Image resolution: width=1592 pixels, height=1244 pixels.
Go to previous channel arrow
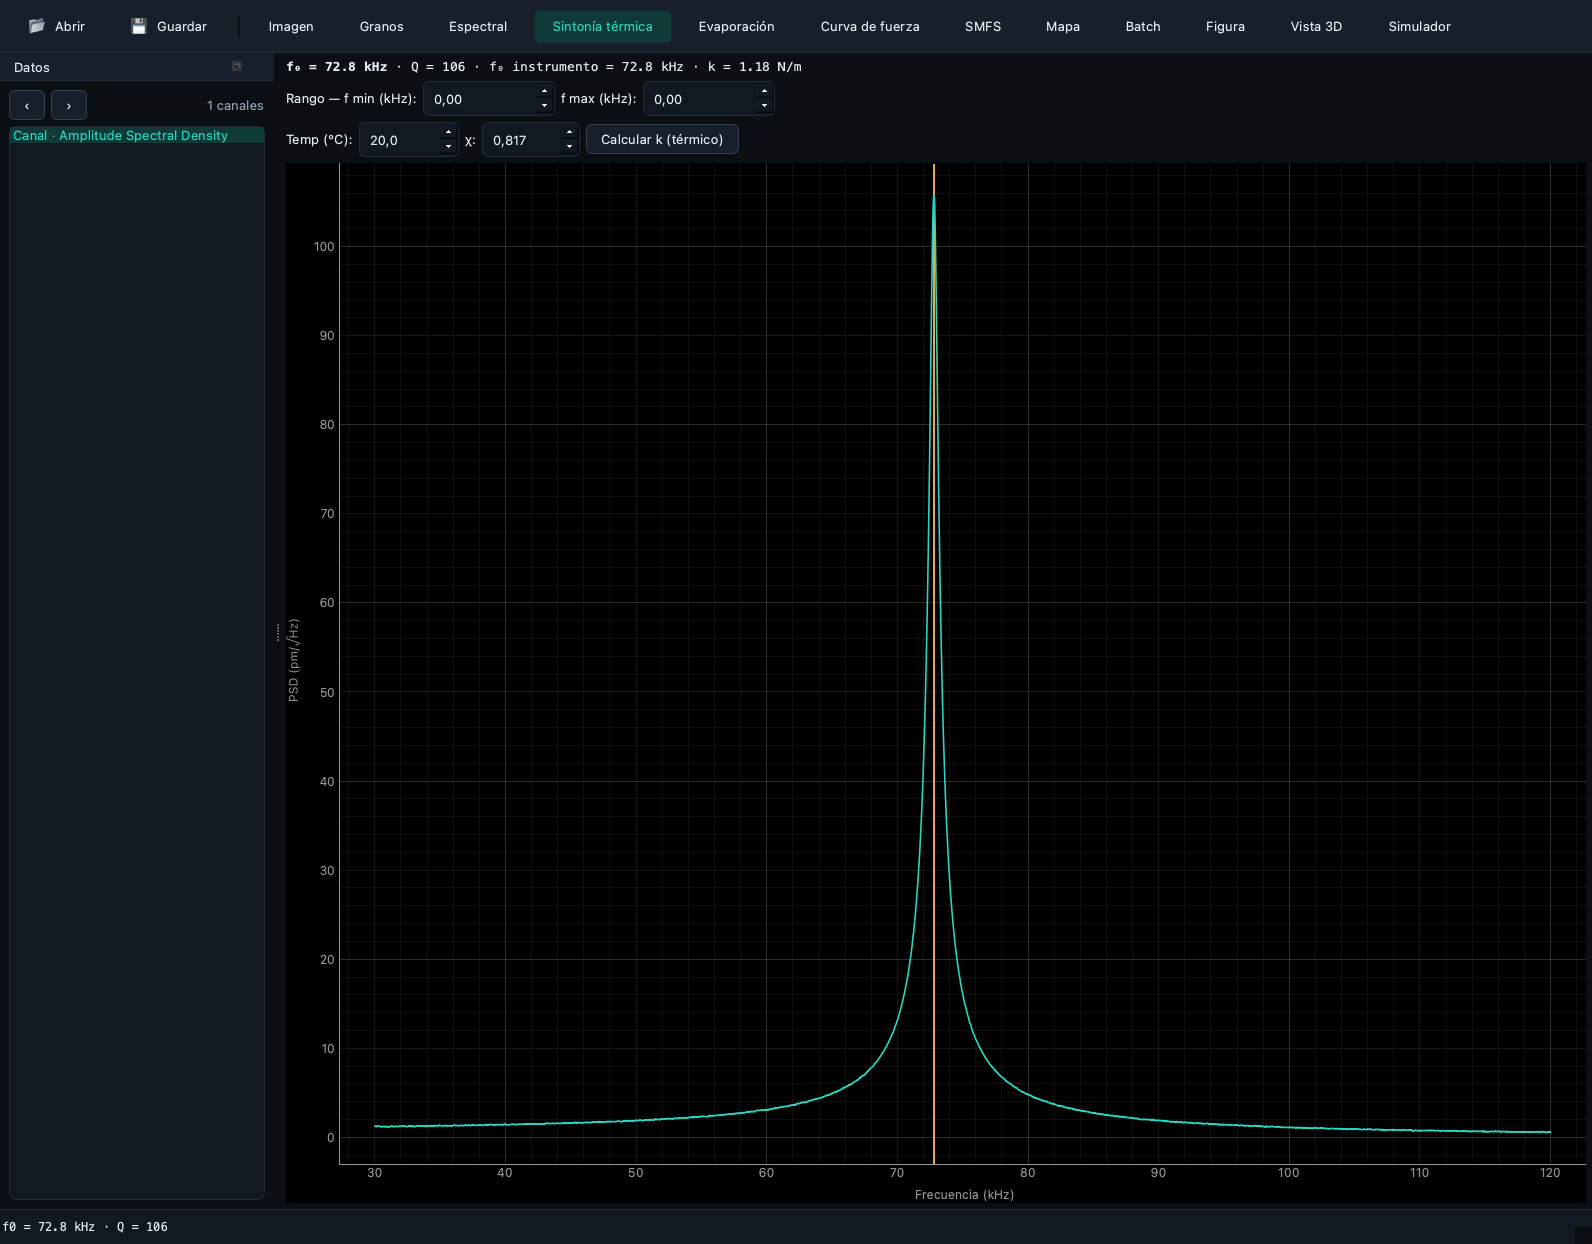27,105
